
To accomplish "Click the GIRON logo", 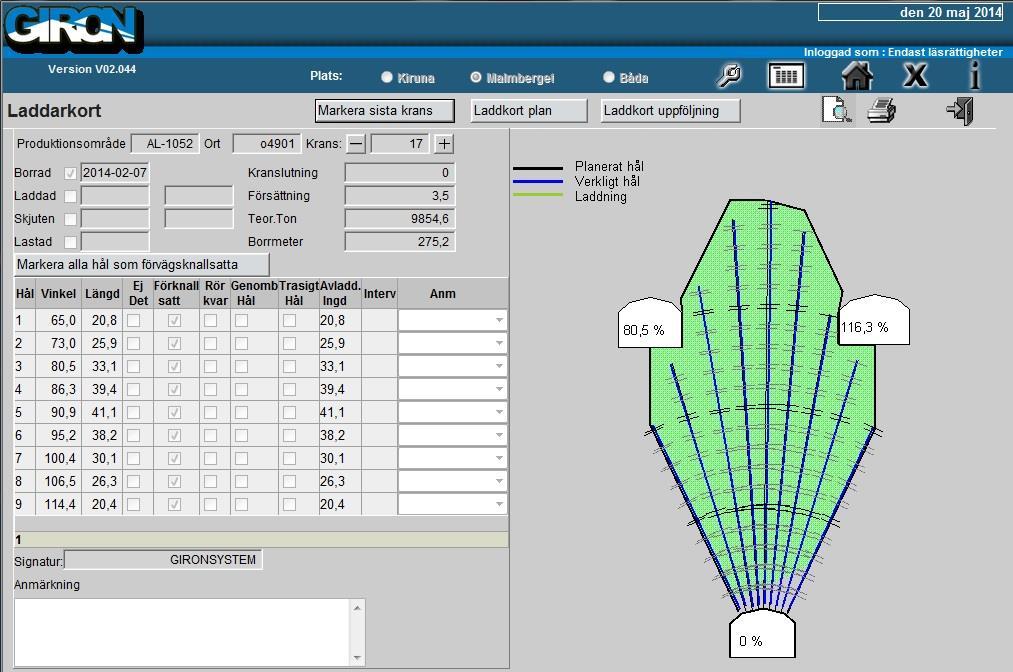I will 73,29.
